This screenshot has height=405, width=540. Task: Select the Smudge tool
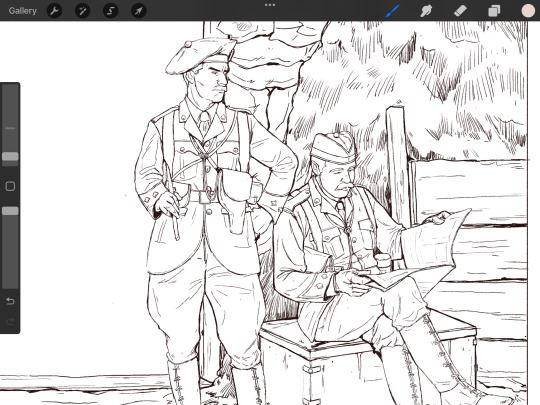[x=426, y=11]
